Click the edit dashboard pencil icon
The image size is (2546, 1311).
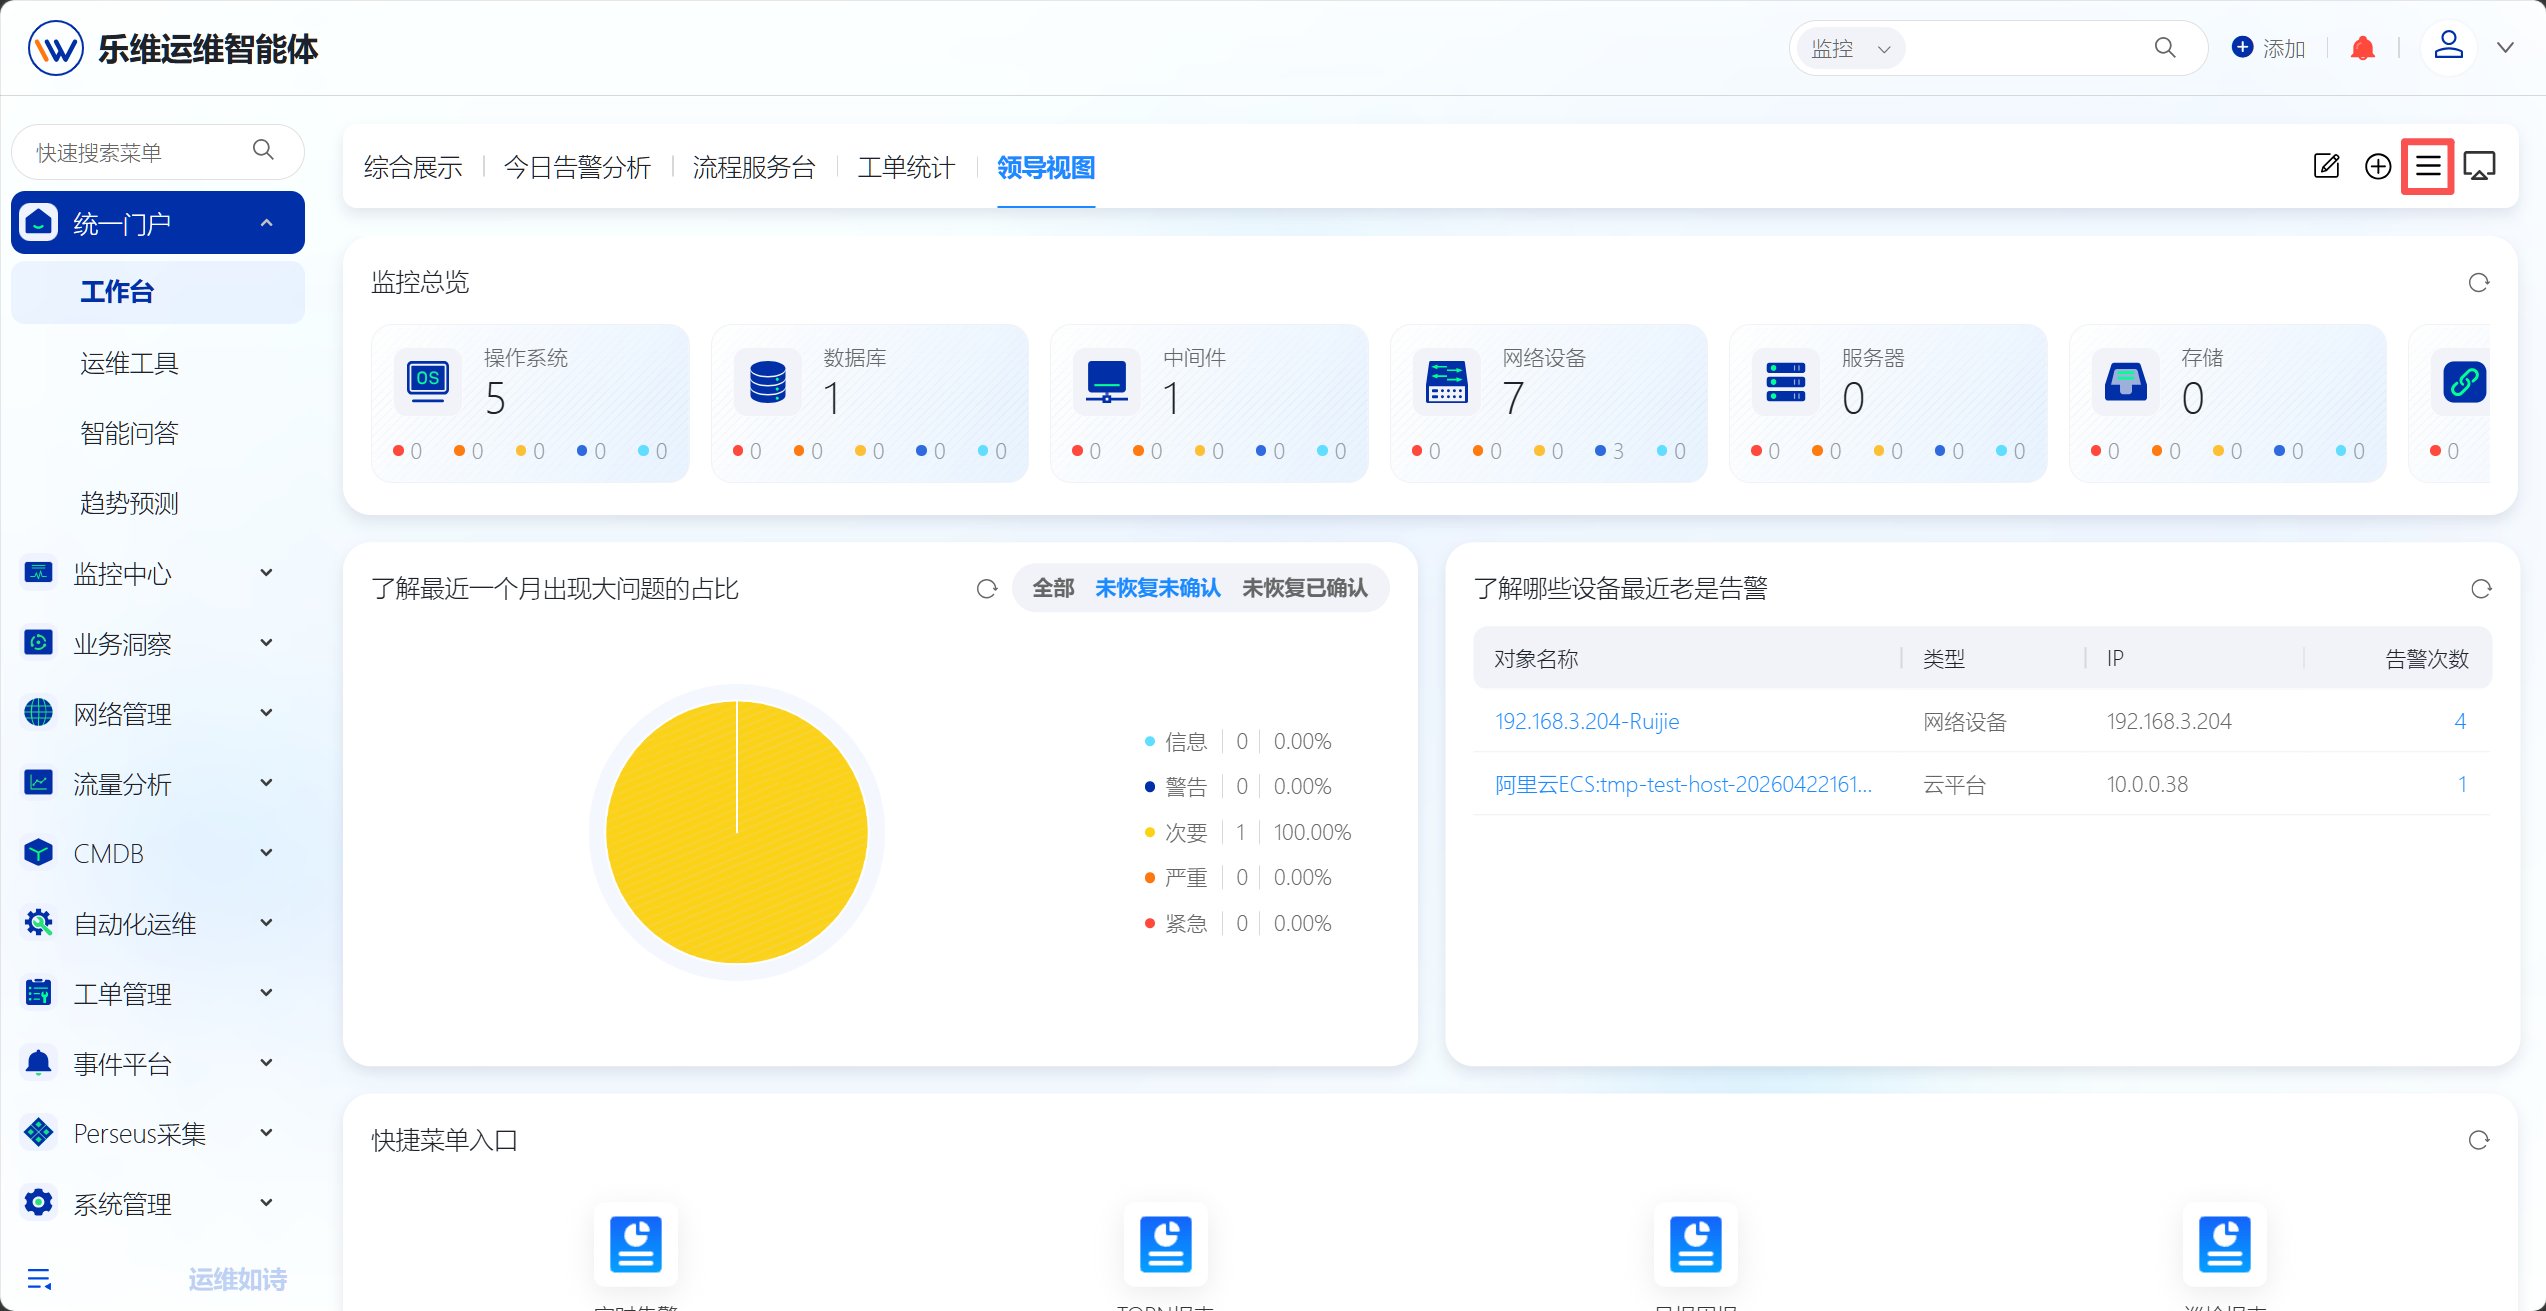click(x=2327, y=166)
